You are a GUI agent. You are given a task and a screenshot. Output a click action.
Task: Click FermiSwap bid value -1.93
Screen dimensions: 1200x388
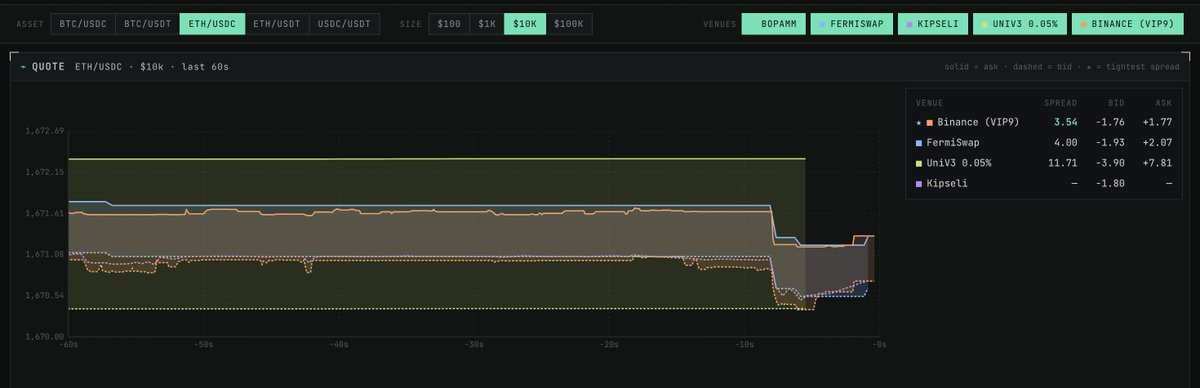click(x=1112, y=143)
